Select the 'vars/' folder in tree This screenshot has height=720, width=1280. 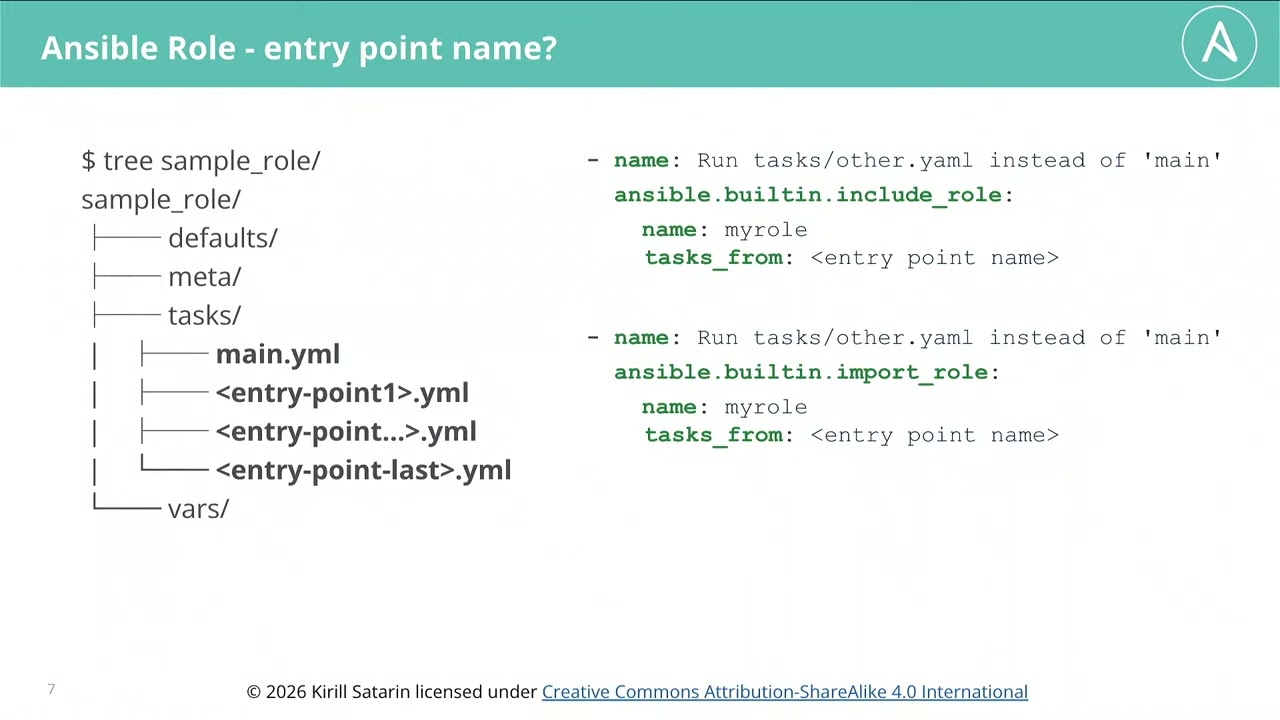pos(199,509)
